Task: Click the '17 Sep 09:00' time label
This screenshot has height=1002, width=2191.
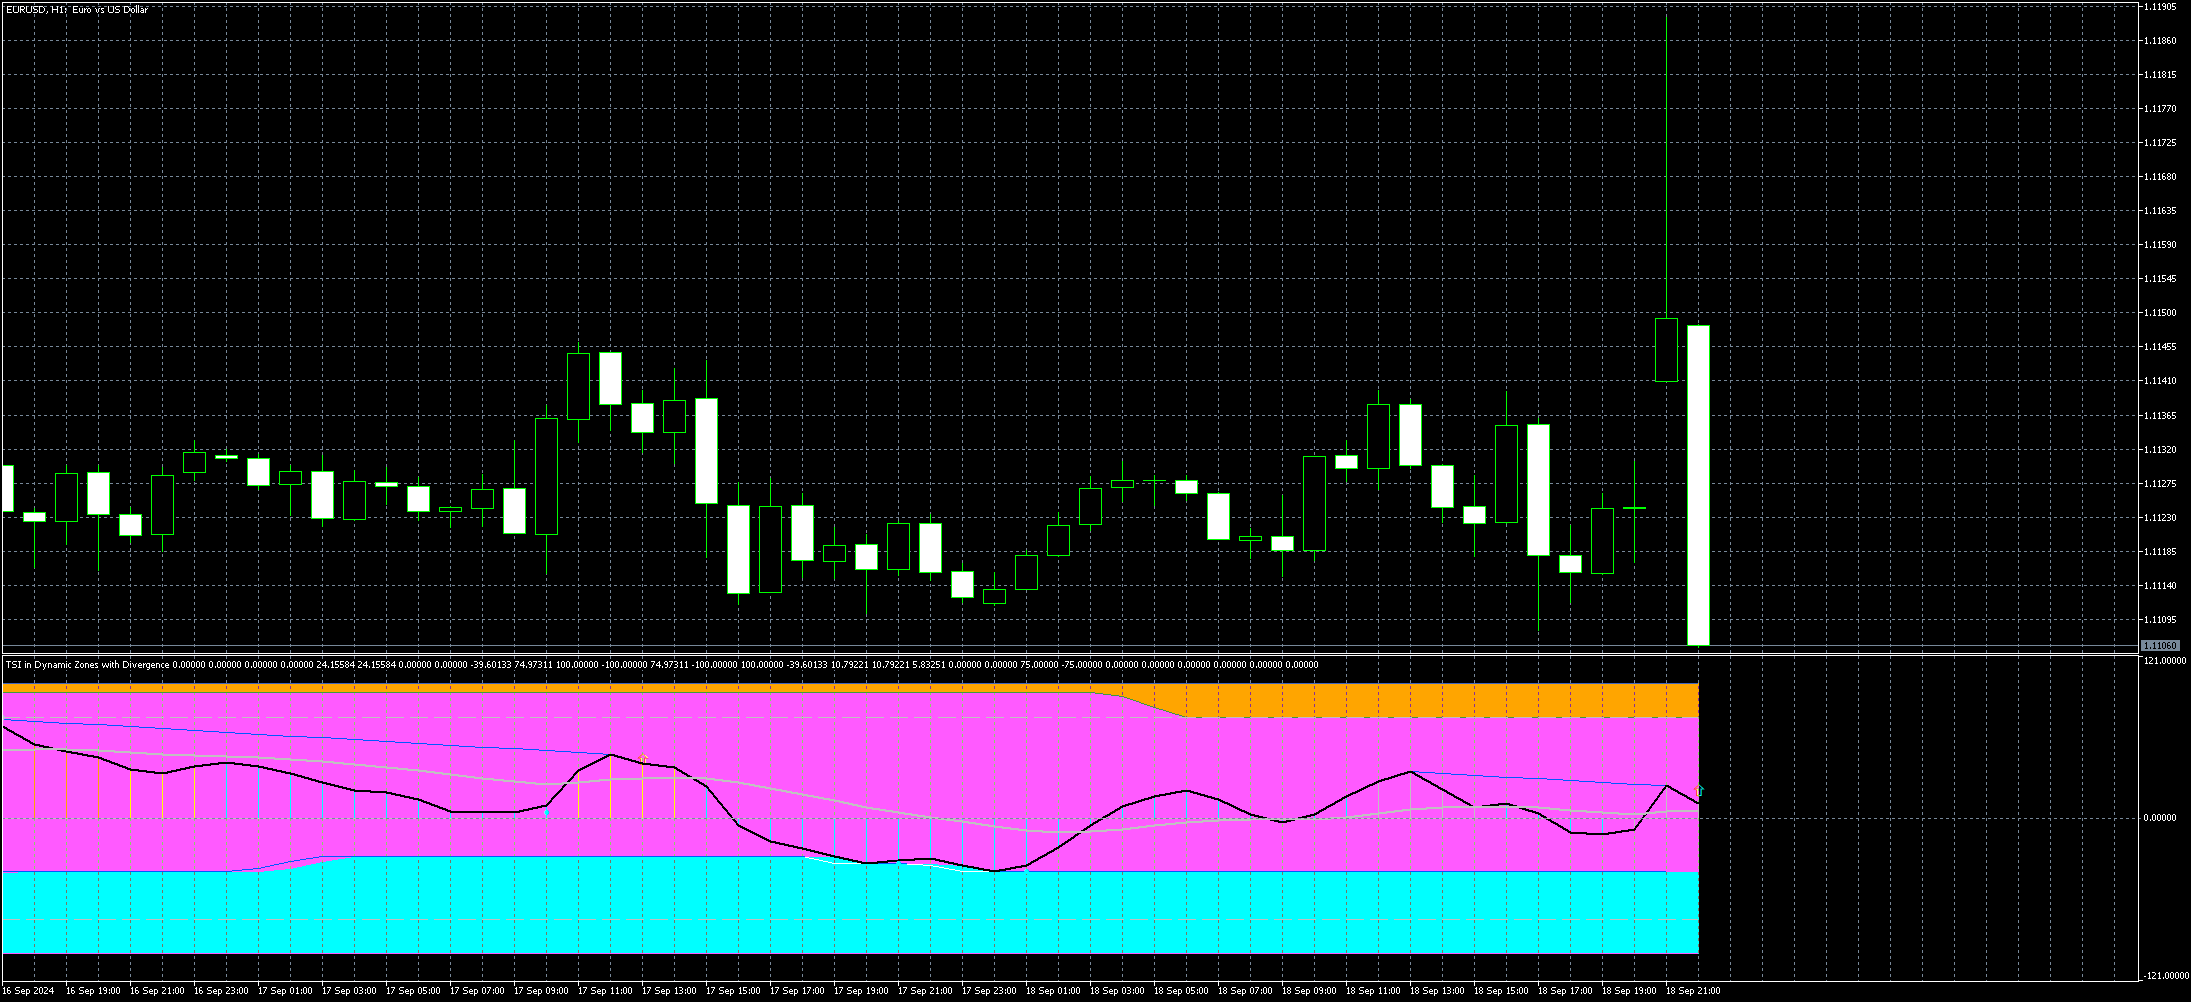Action: [x=541, y=991]
